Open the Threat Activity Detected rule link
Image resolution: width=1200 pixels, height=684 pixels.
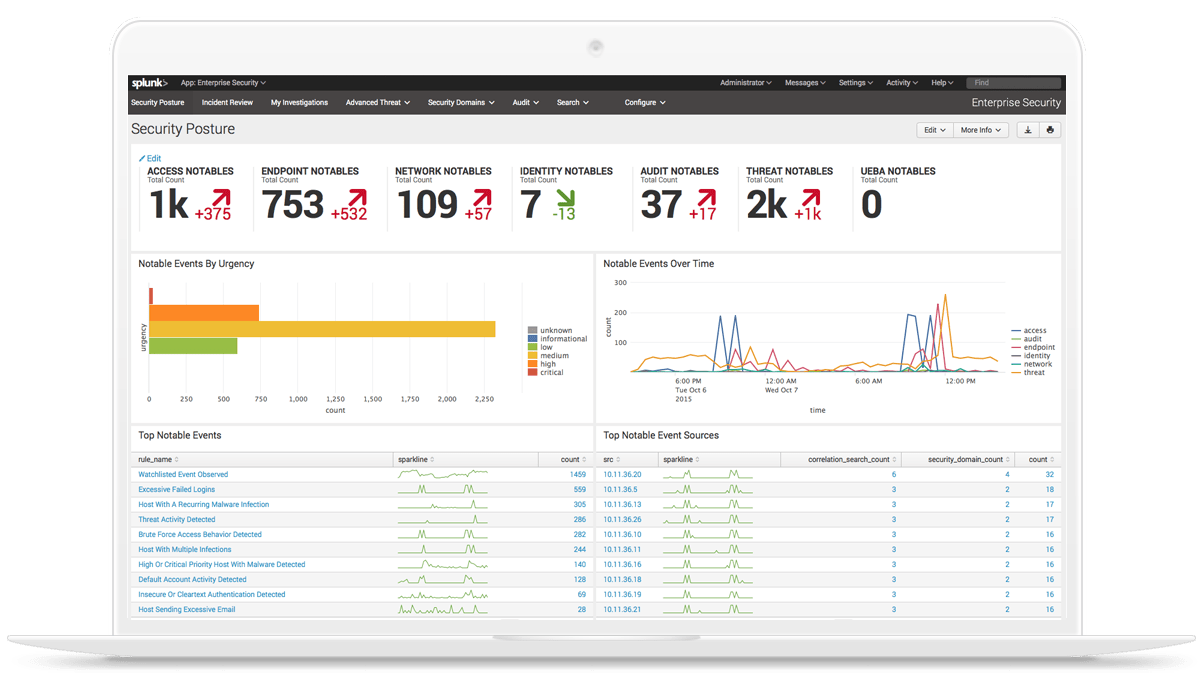(176, 519)
